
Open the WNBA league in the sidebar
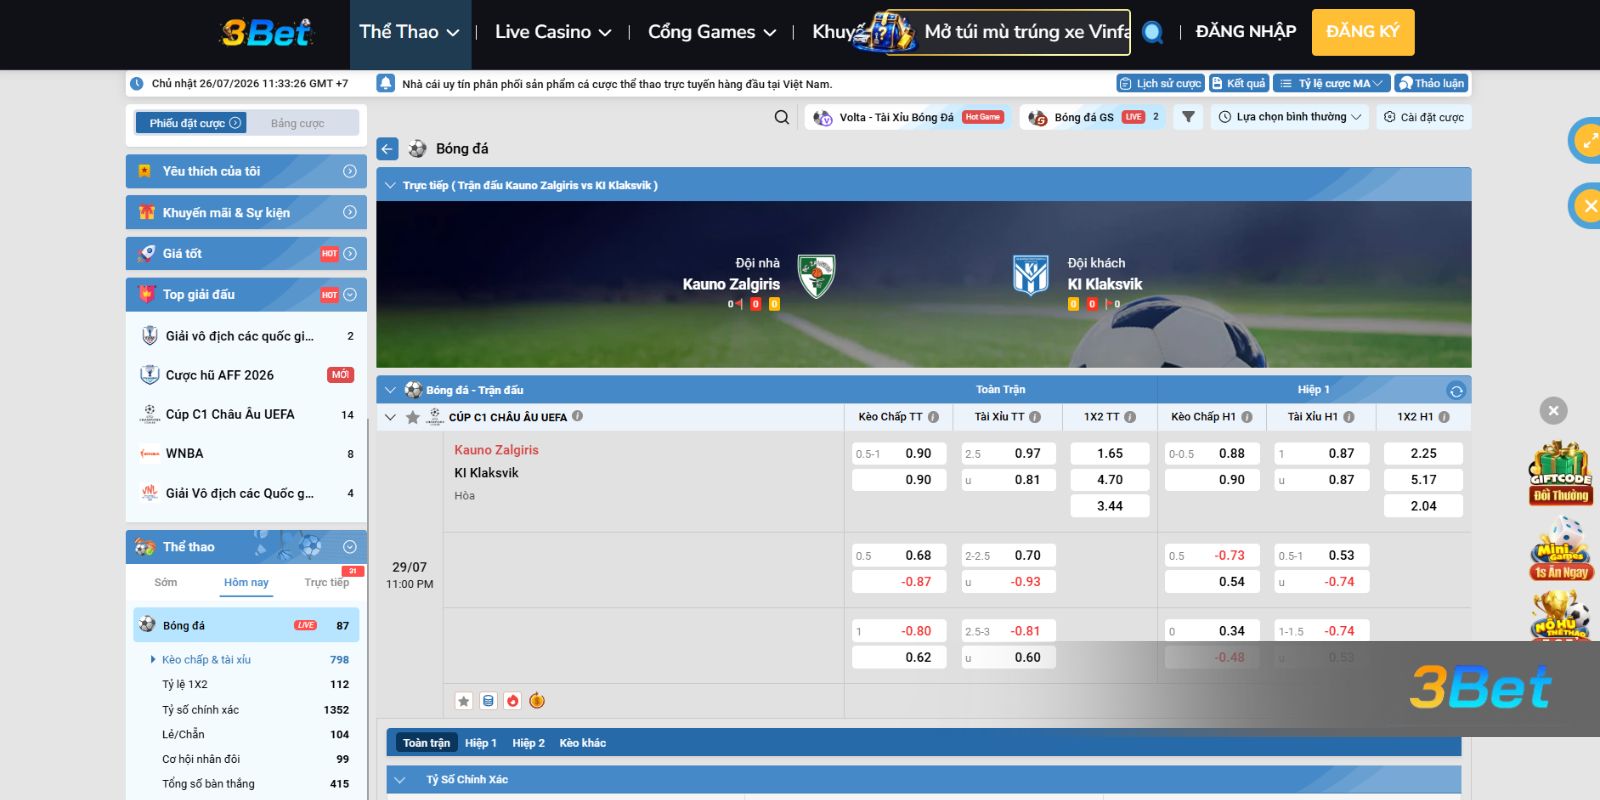[246, 453]
